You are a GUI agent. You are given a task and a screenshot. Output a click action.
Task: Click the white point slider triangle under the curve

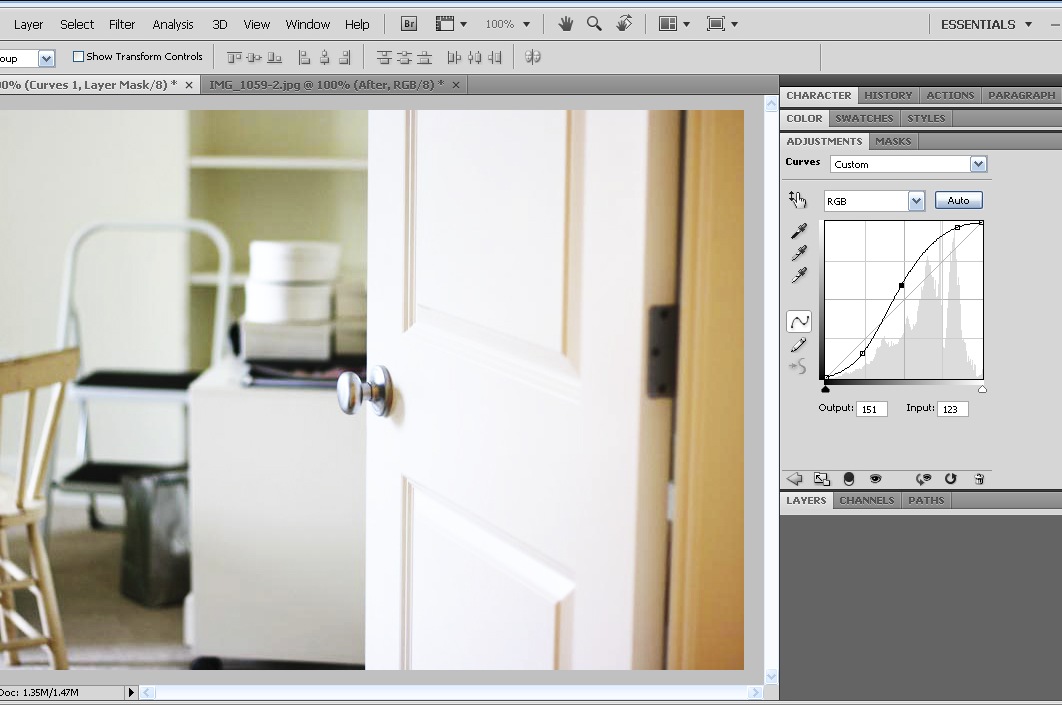tap(982, 389)
